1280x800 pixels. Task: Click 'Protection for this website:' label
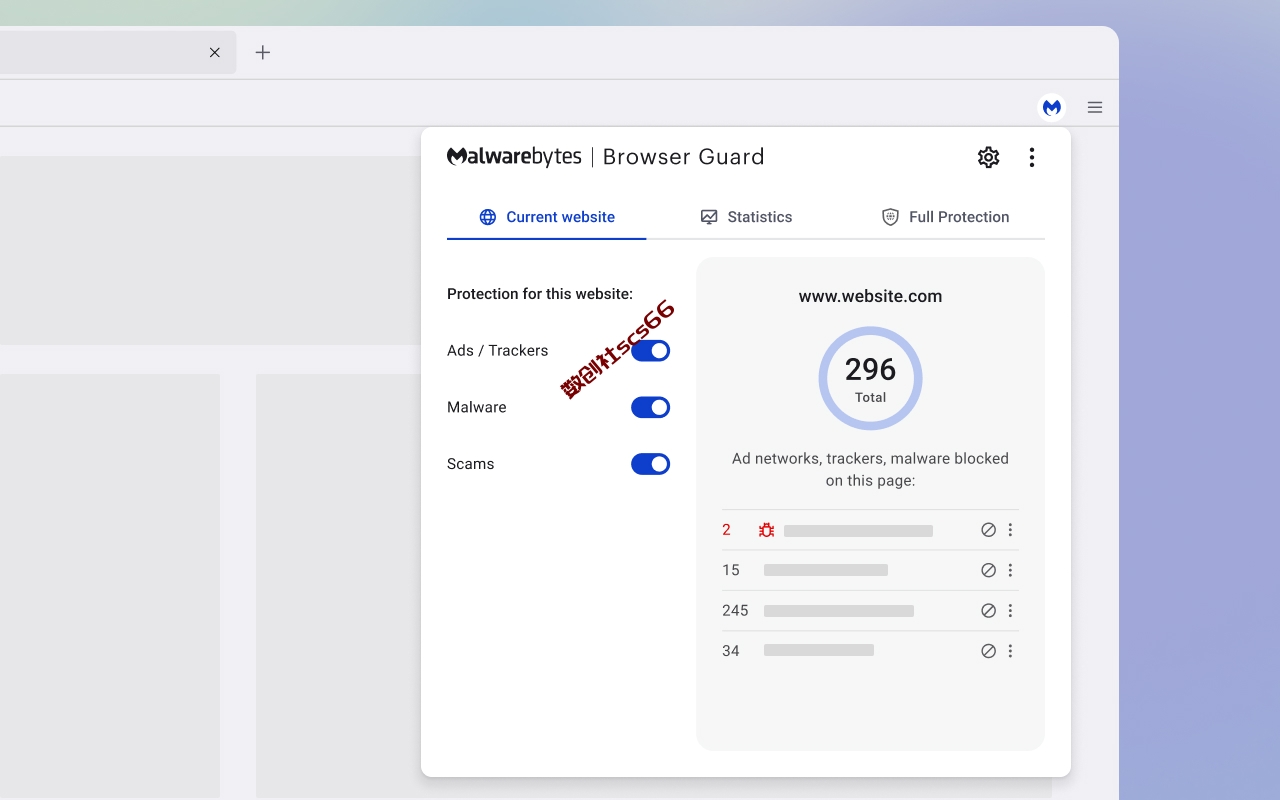540,294
